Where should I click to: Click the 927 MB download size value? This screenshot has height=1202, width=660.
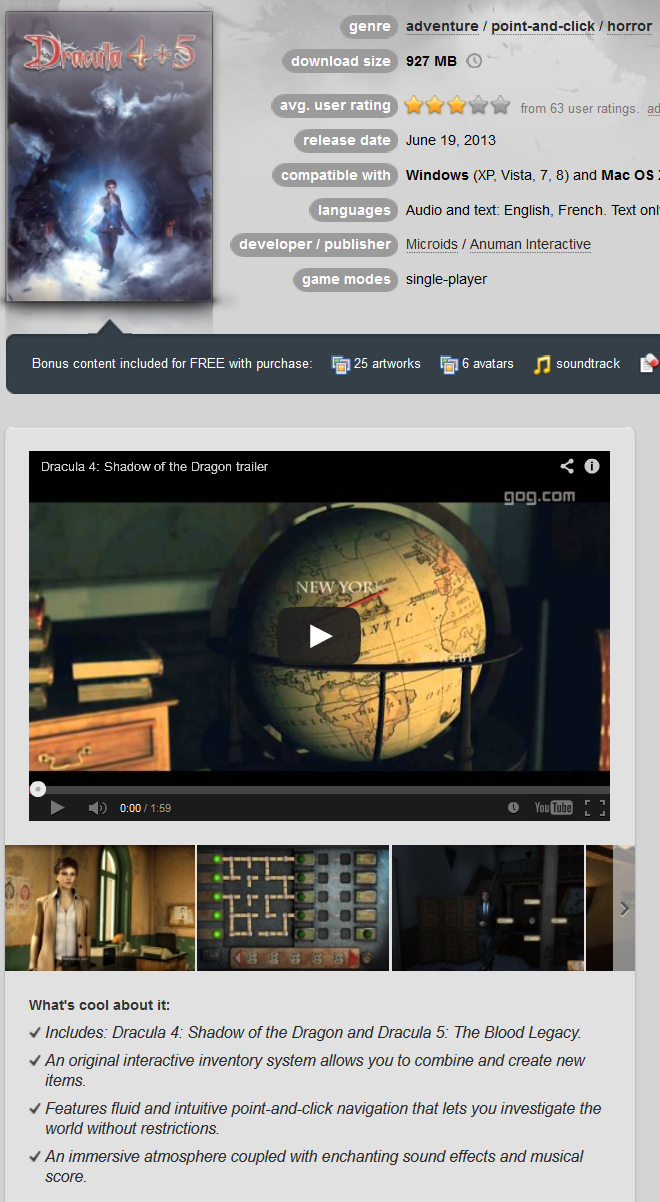click(431, 61)
